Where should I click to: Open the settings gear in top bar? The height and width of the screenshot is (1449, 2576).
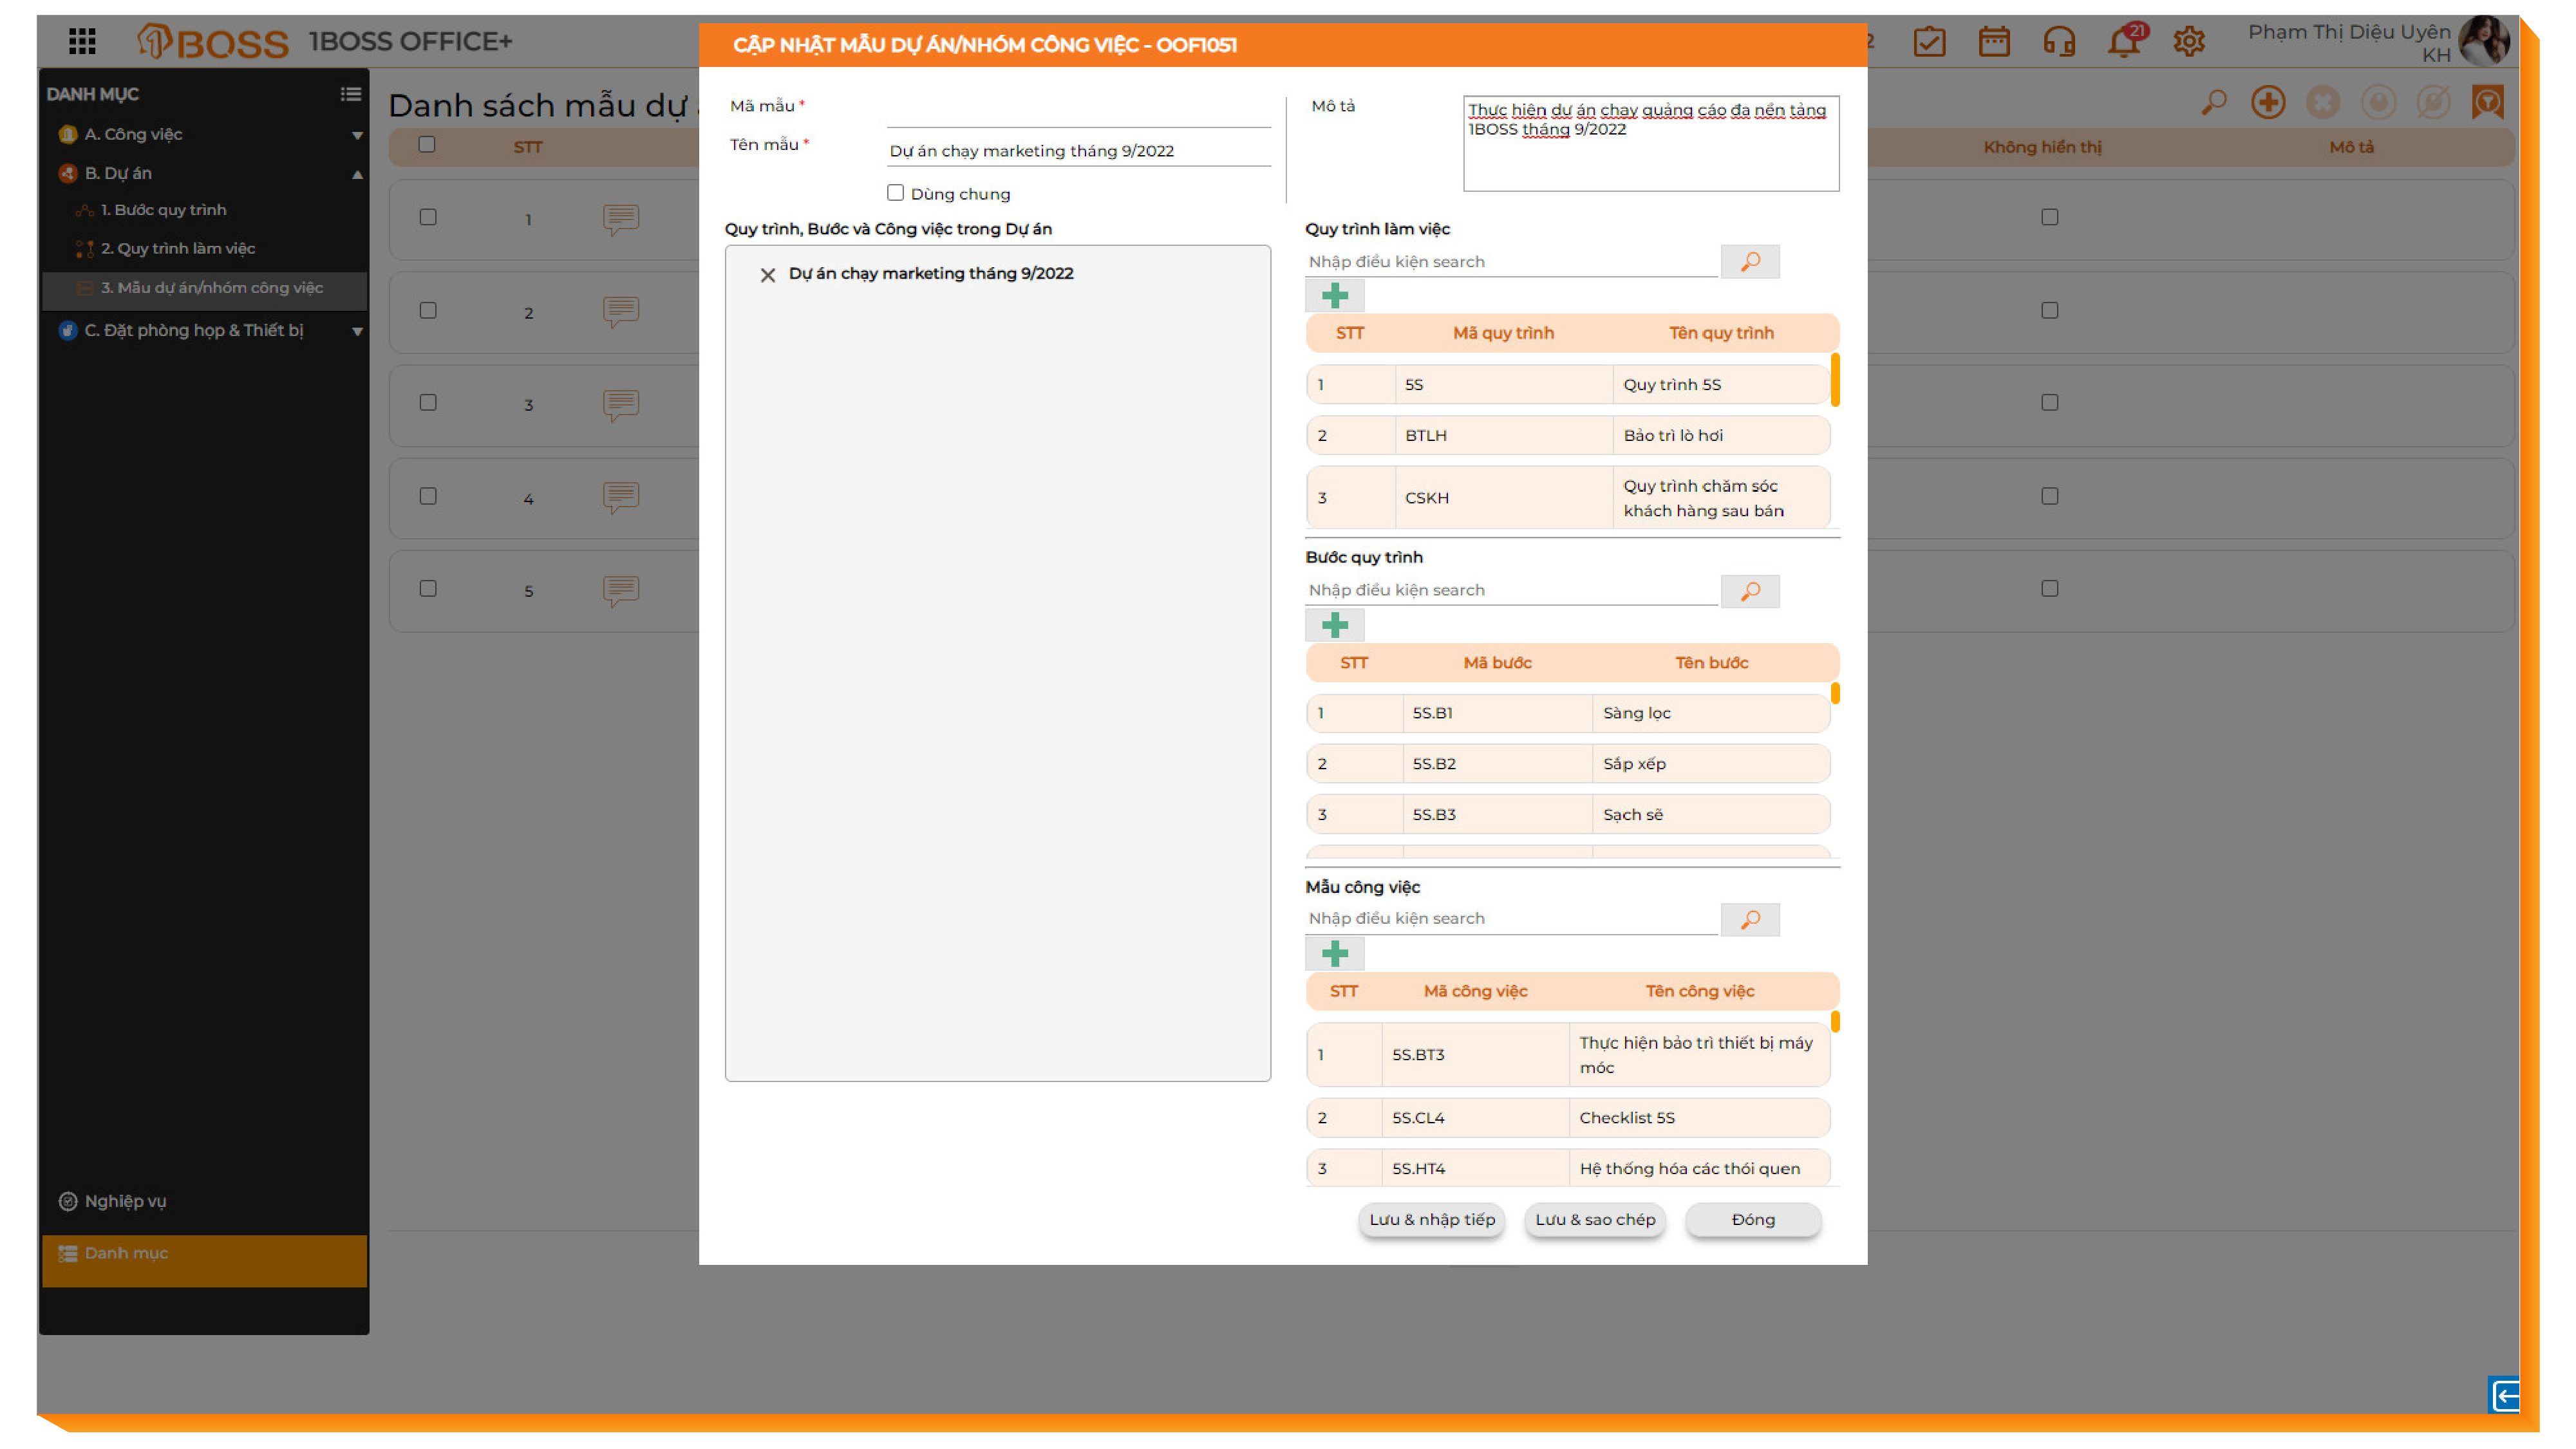tap(2188, 42)
